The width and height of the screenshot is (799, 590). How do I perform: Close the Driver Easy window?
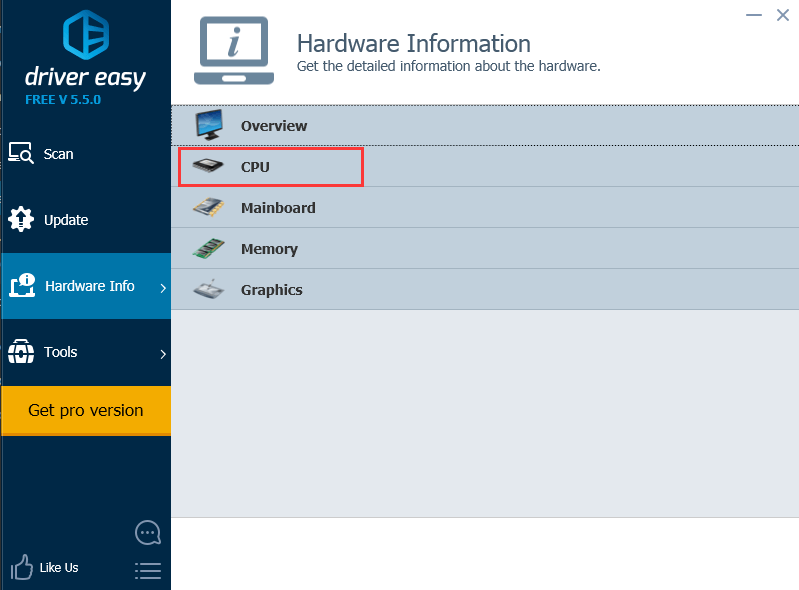pos(783,15)
